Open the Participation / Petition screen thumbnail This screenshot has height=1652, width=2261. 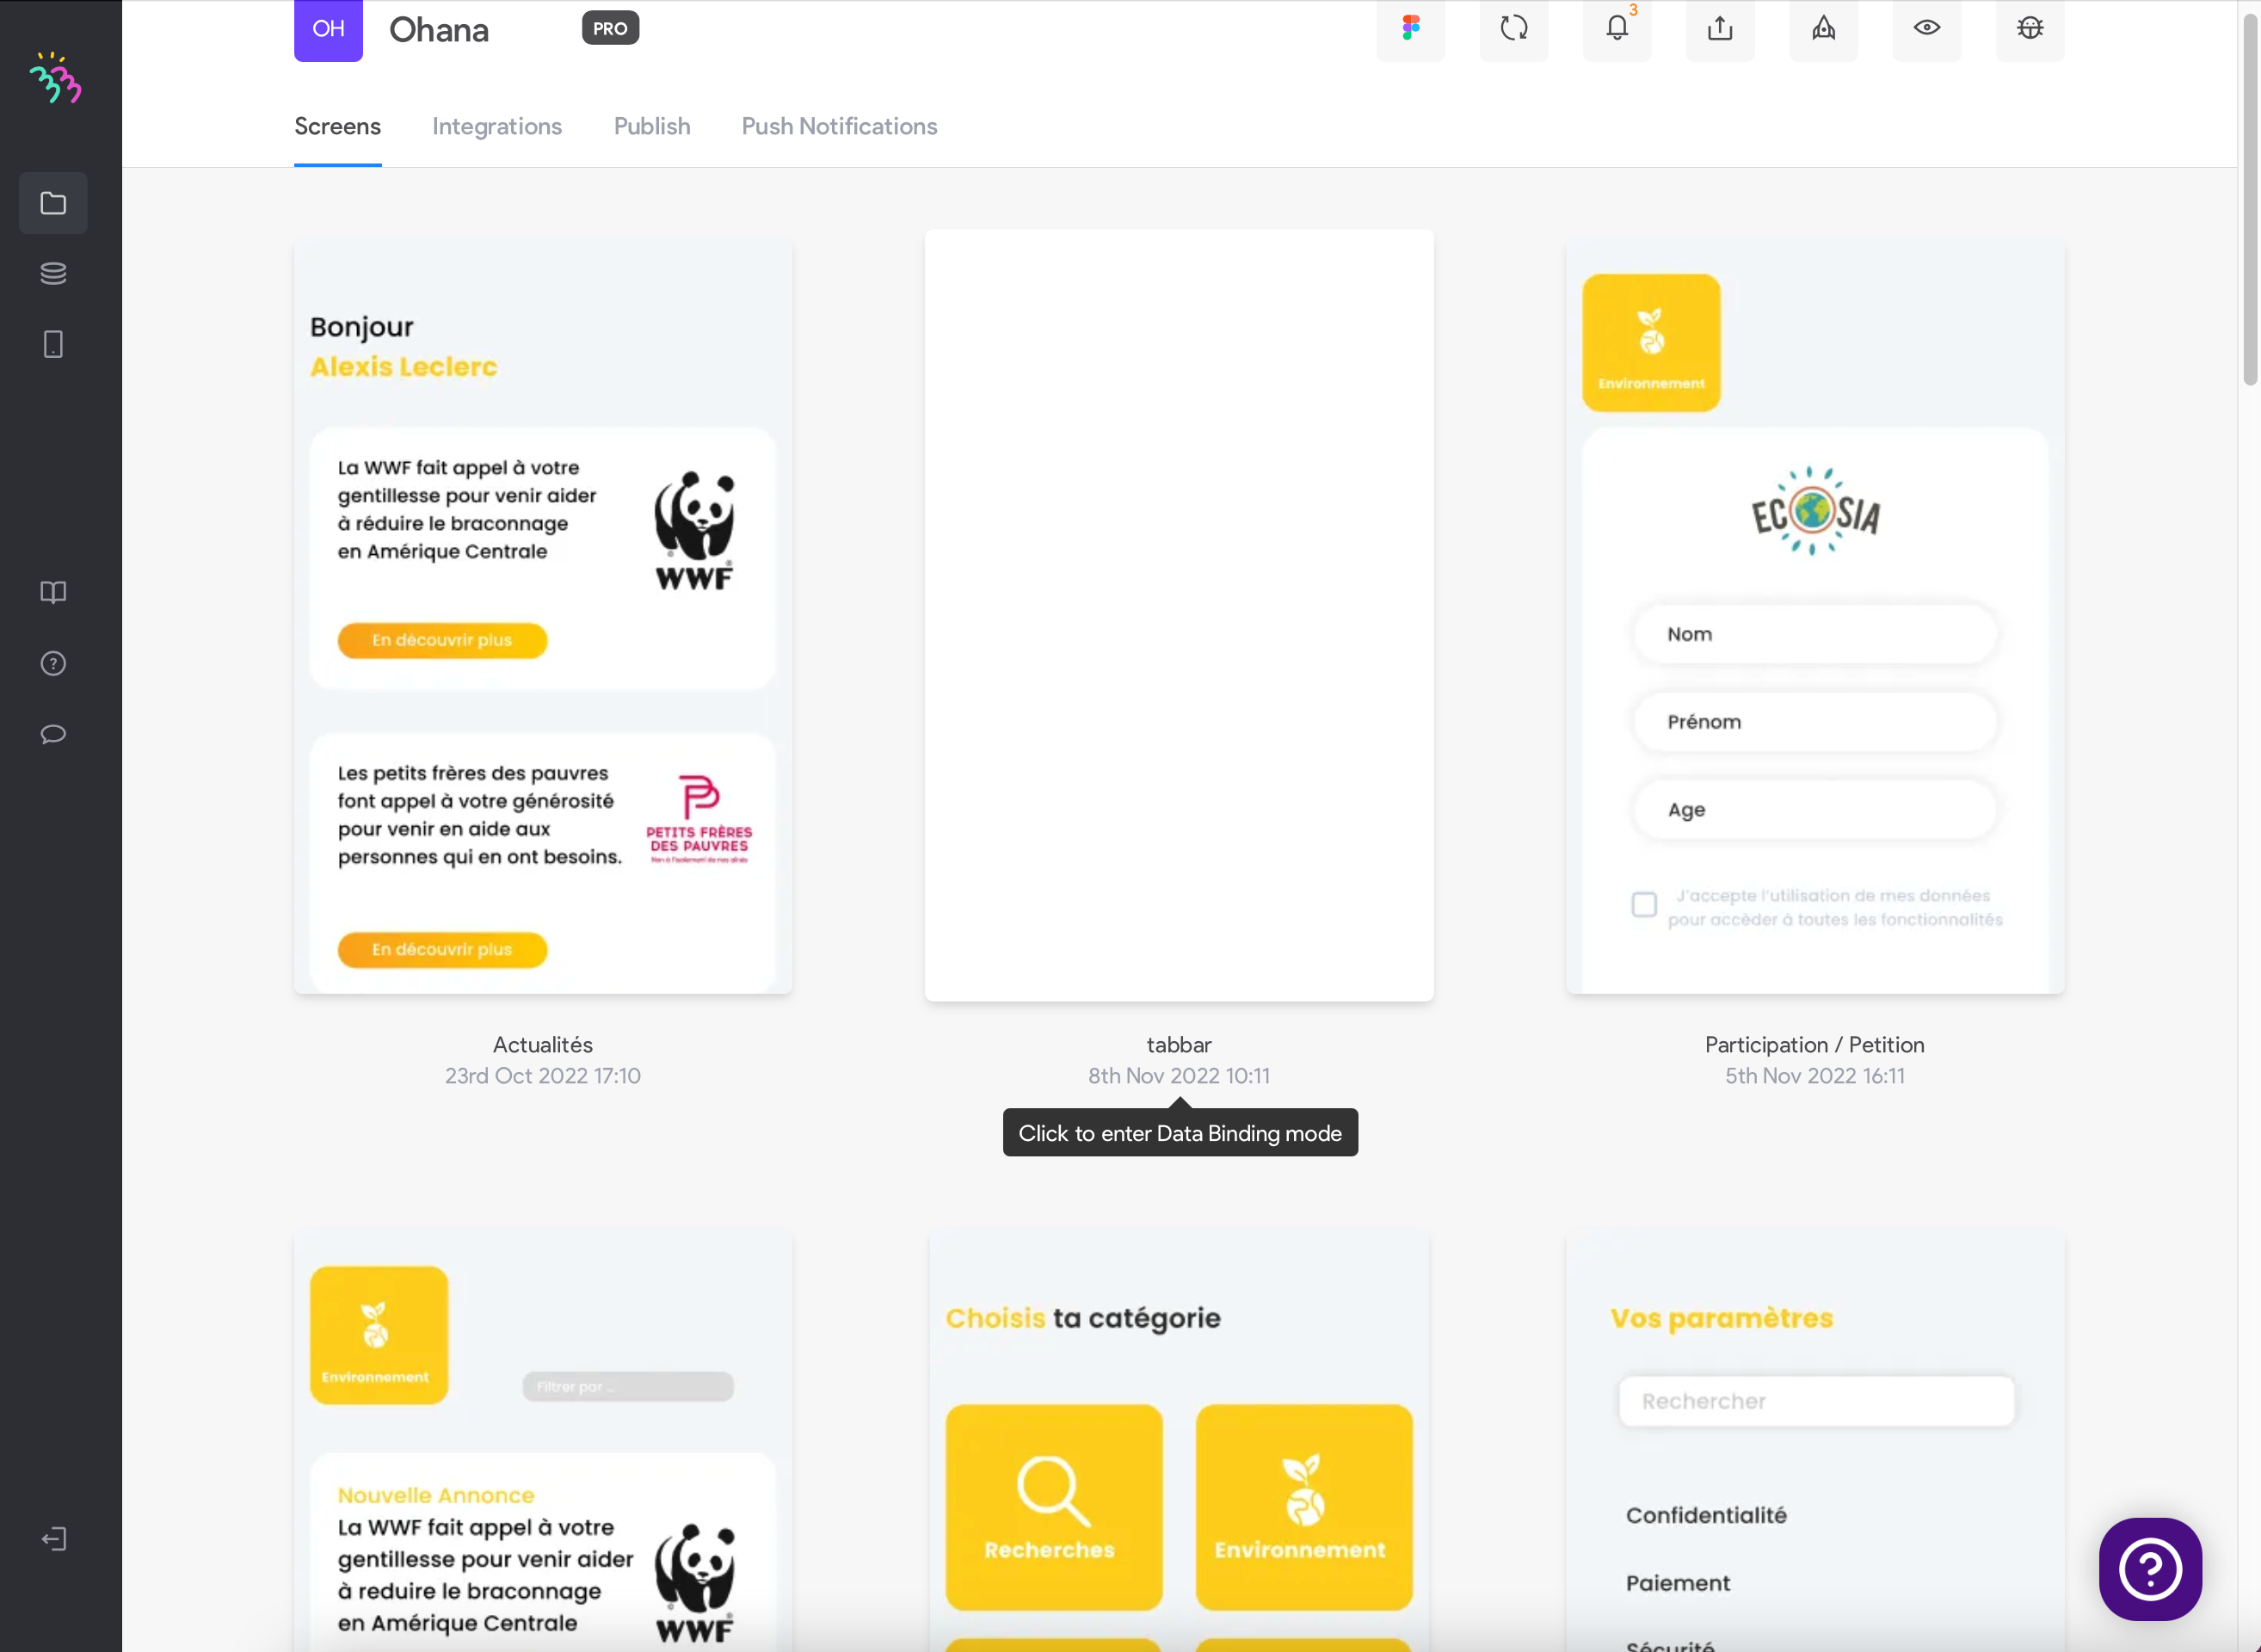tap(1815, 616)
